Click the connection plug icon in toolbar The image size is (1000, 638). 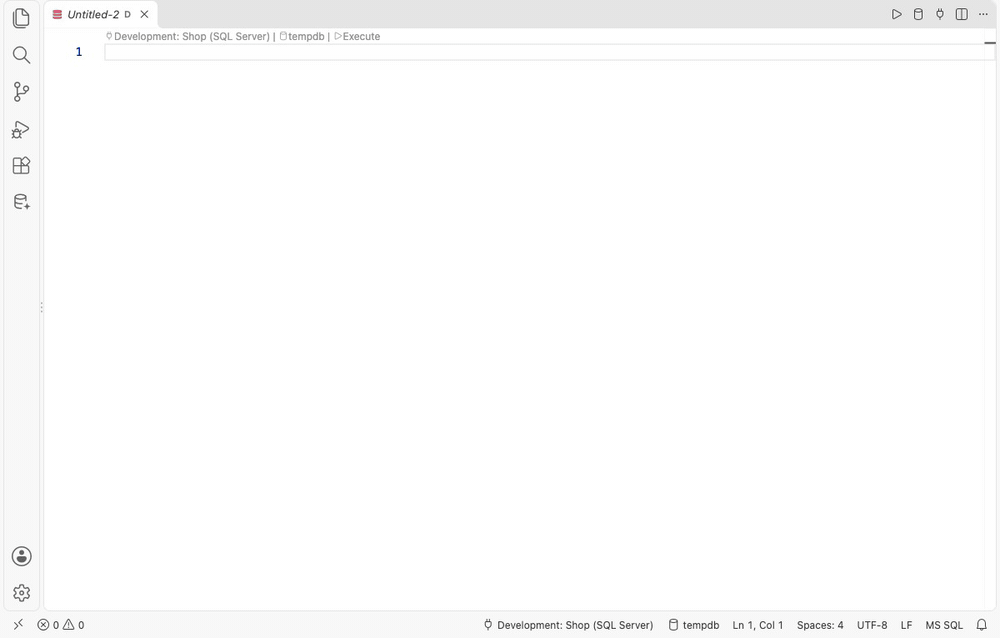tap(939, 14)
